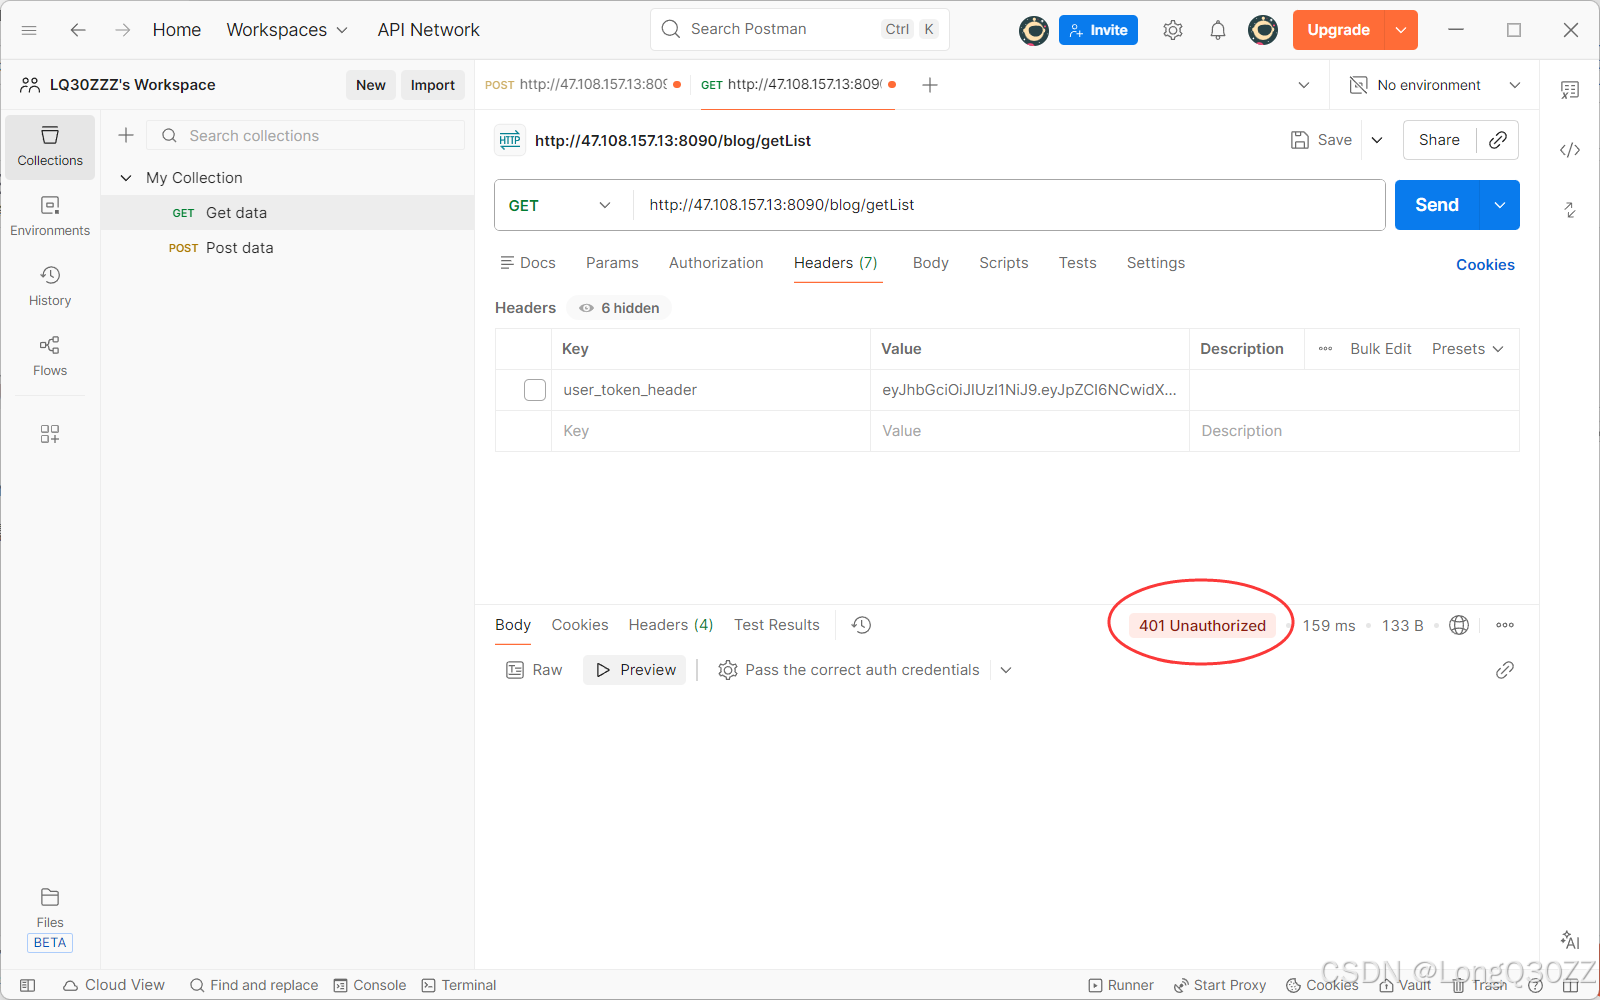Open the No environment selector
This screenshot has height=1000, width=1600.
click(1435, 85)
